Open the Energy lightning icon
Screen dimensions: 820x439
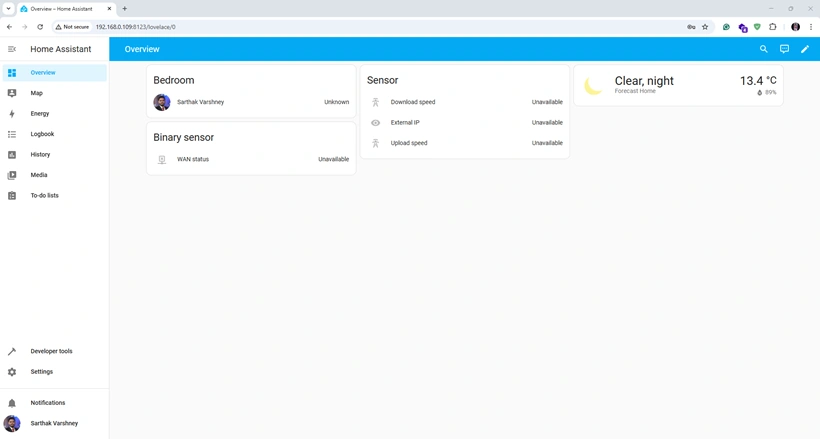(x=12, y=114)
